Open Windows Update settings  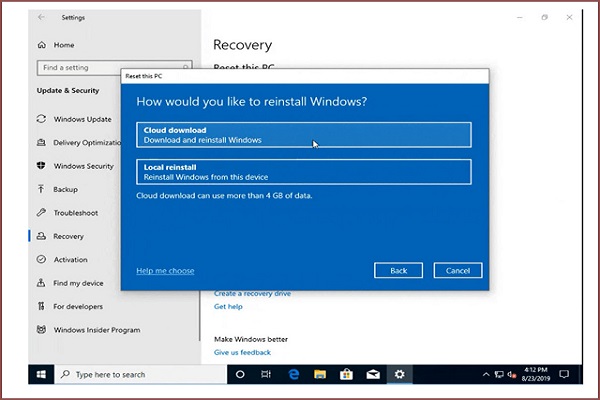tap(82, 119)
